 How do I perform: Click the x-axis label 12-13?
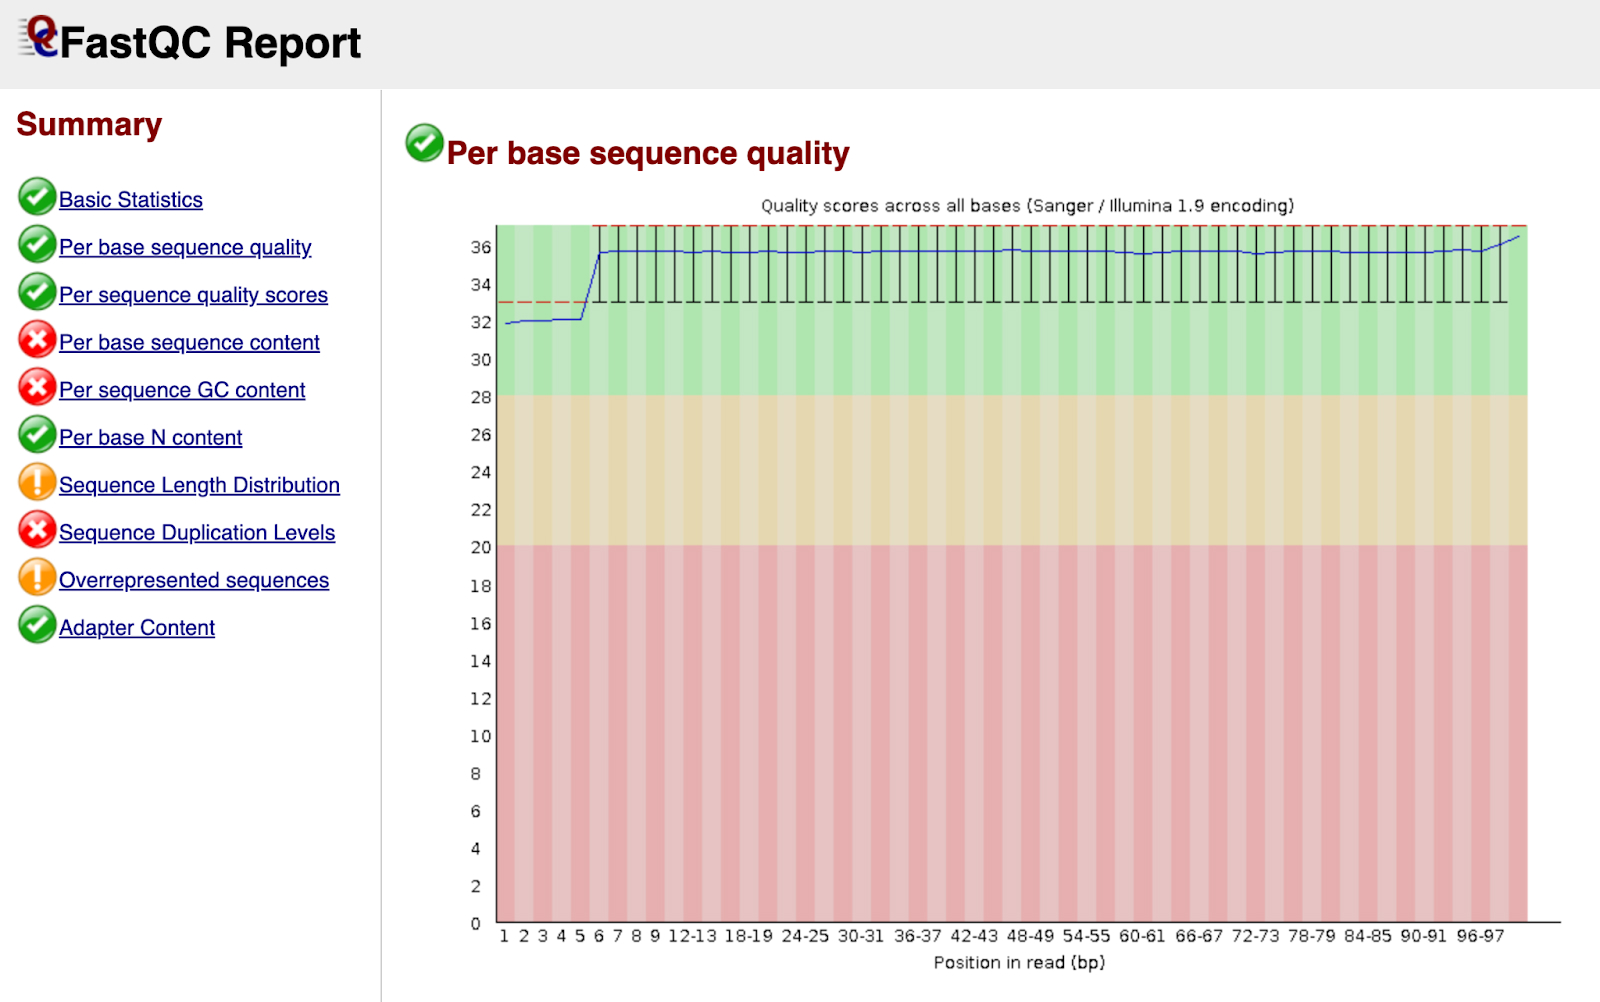click(x=692, y=936)
